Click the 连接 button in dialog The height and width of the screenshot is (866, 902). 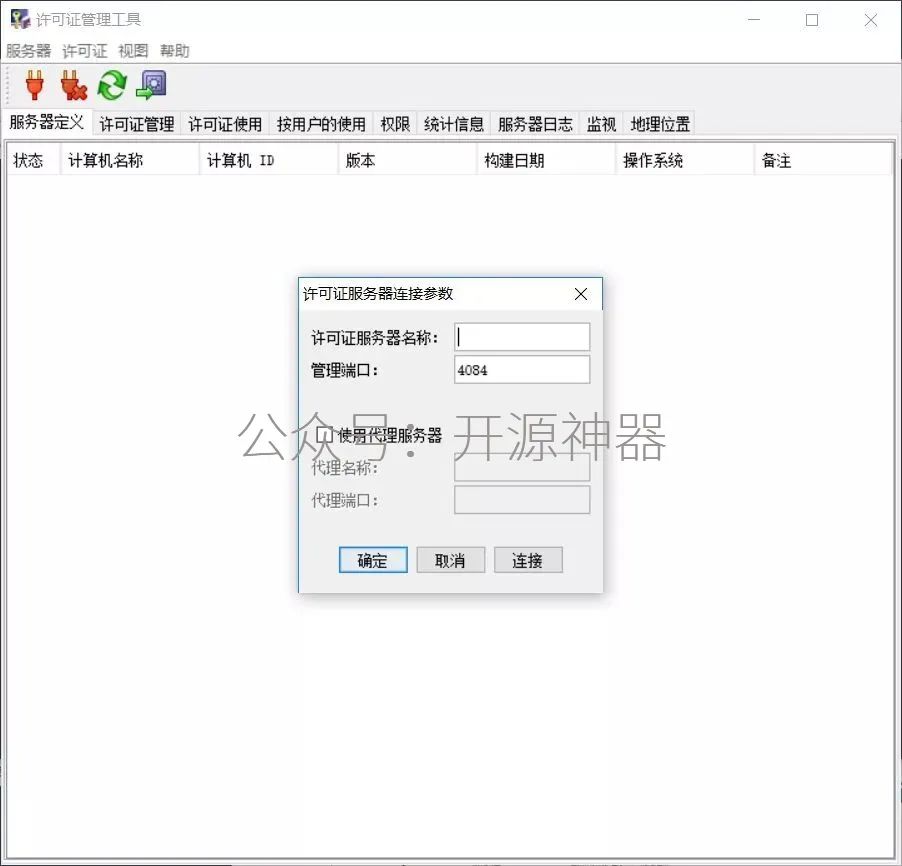coord(528,561)
